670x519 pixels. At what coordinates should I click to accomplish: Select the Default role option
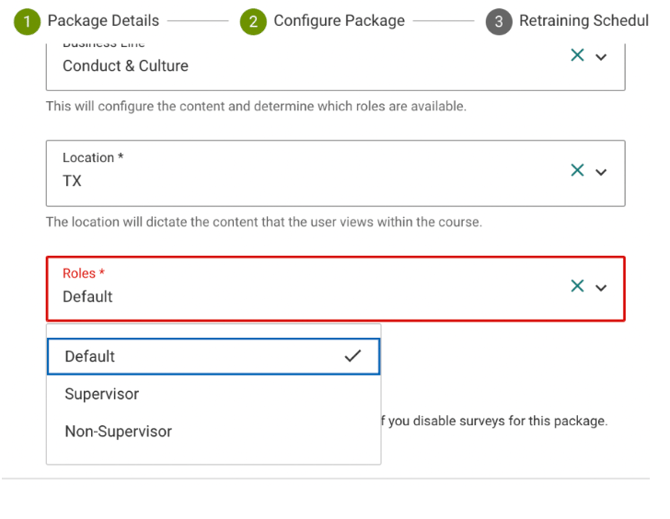213,356
